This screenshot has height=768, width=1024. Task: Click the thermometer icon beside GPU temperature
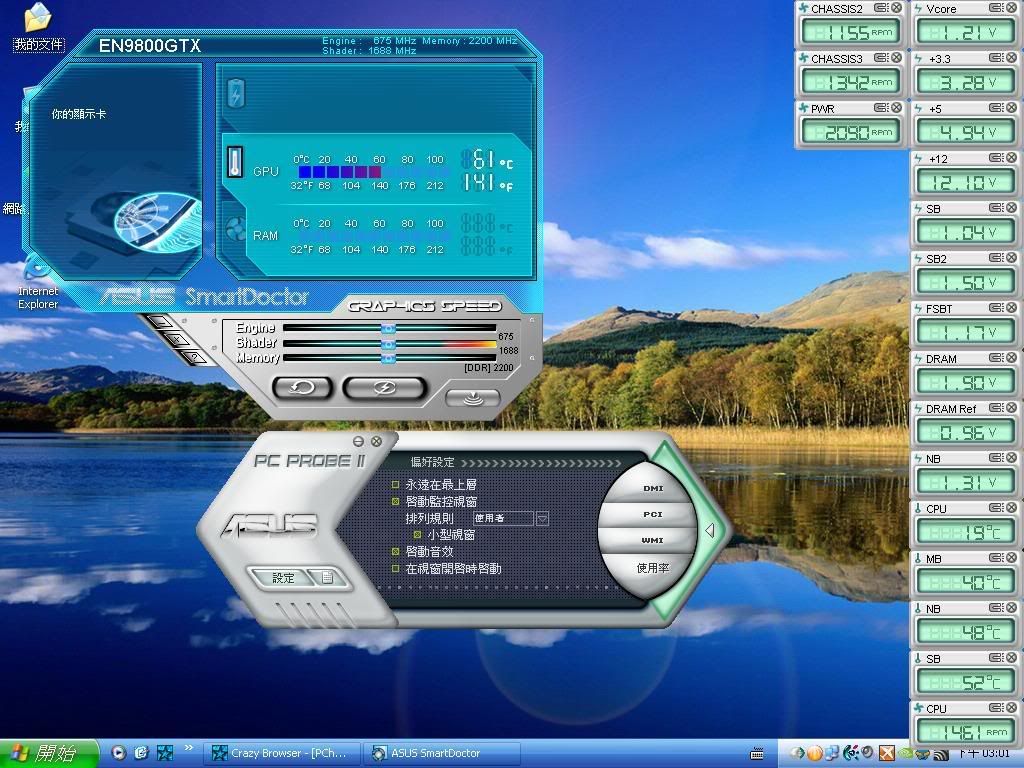[235, 161]
